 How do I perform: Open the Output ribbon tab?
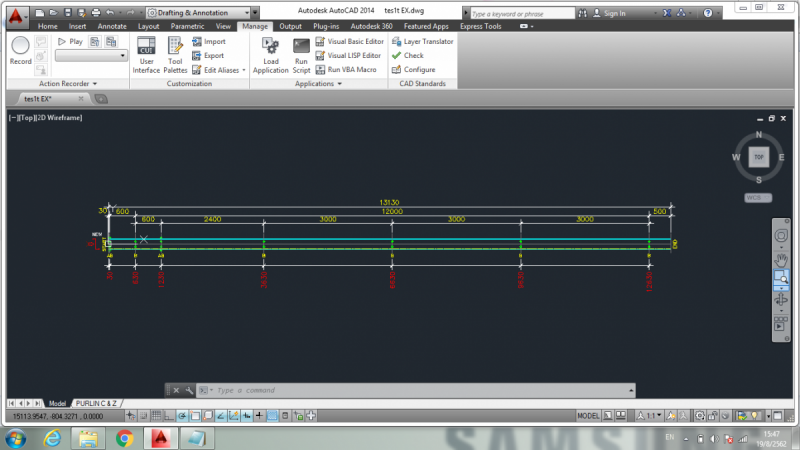coord(290,26)
